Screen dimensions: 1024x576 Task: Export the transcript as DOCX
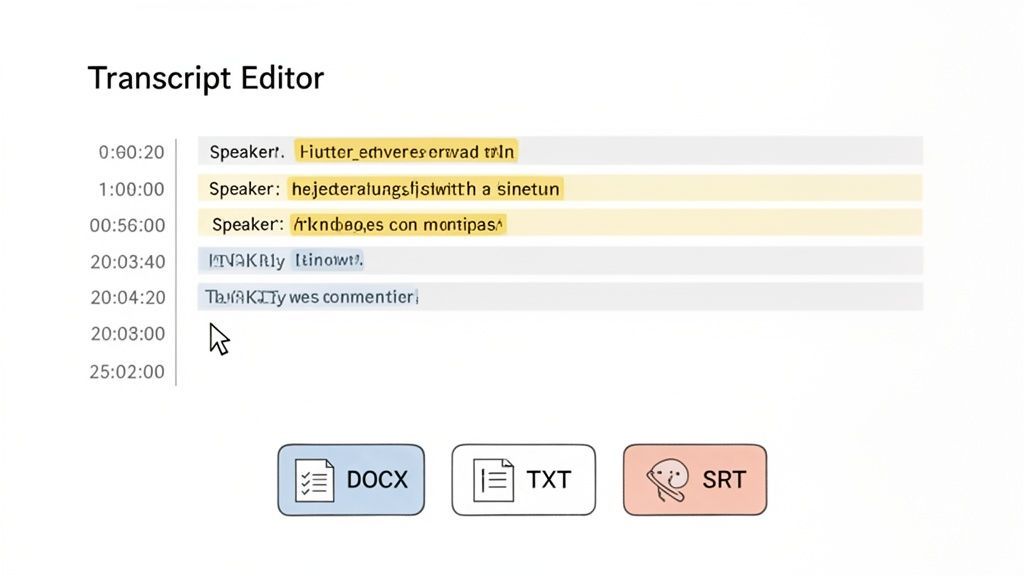click(x=350, y=479)
